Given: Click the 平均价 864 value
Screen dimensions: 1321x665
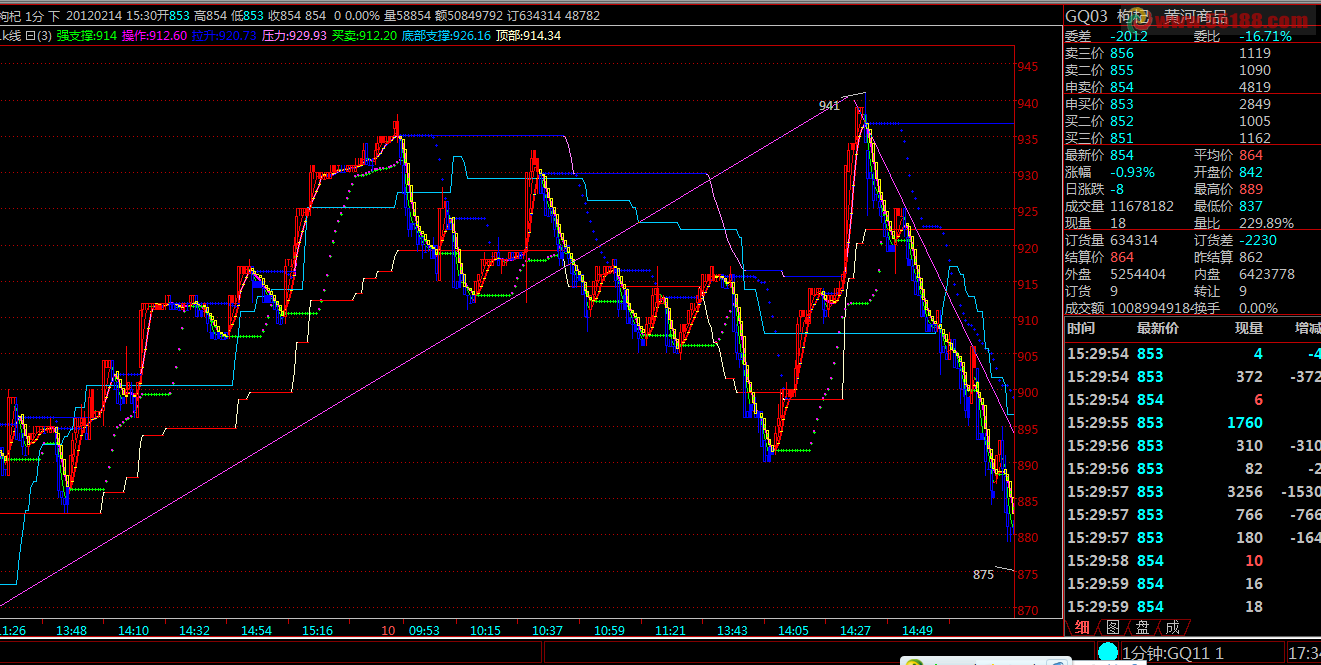Looking at the screenshot, I should coord(1251,155).
